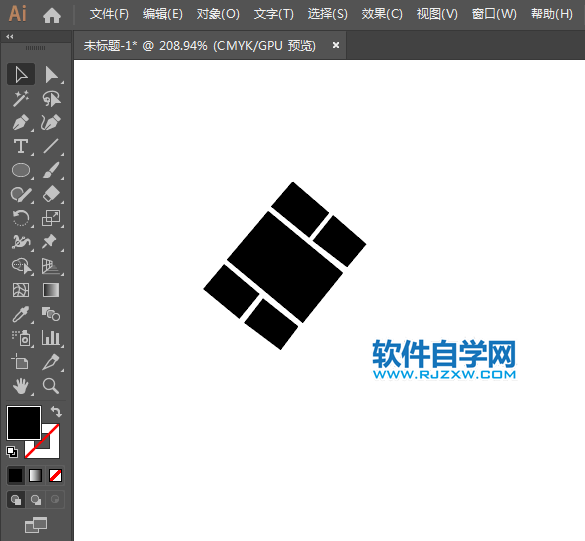Viewport: 585px width, 541px height.
Task: Click the large center black square
Action: tap(285, 267)
